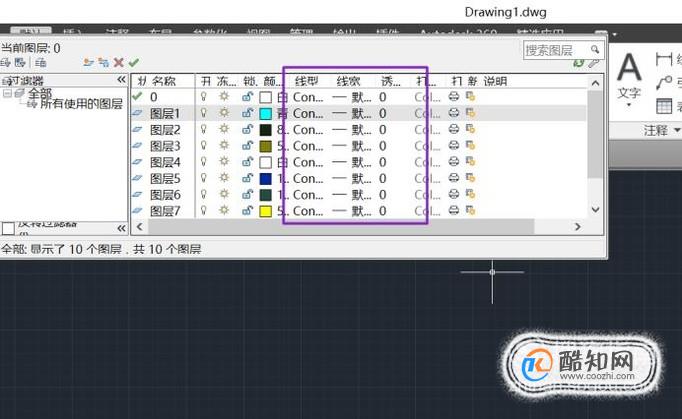
Task: Click the lock icon for 图层5
Action: tap(247, 178)
